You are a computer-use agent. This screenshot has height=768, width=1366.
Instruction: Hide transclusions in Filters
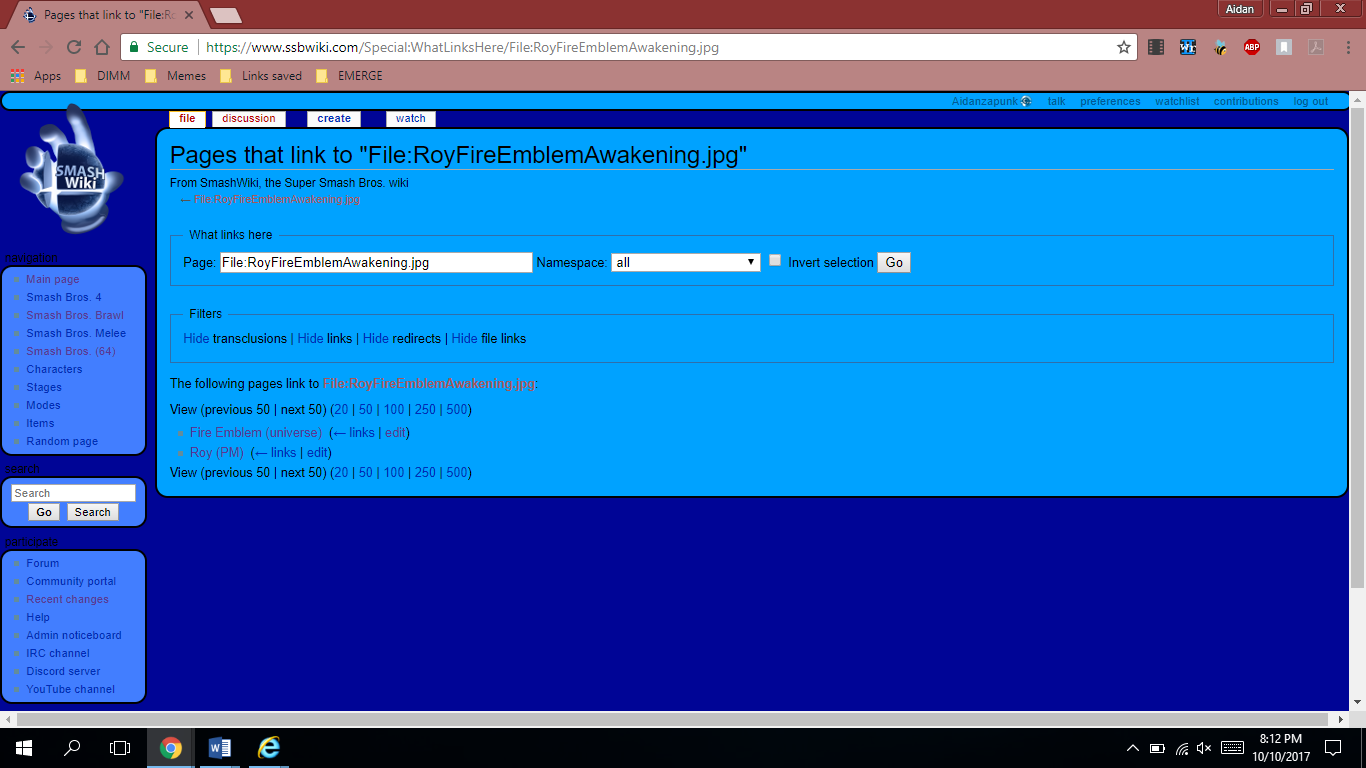coord(196,338)
